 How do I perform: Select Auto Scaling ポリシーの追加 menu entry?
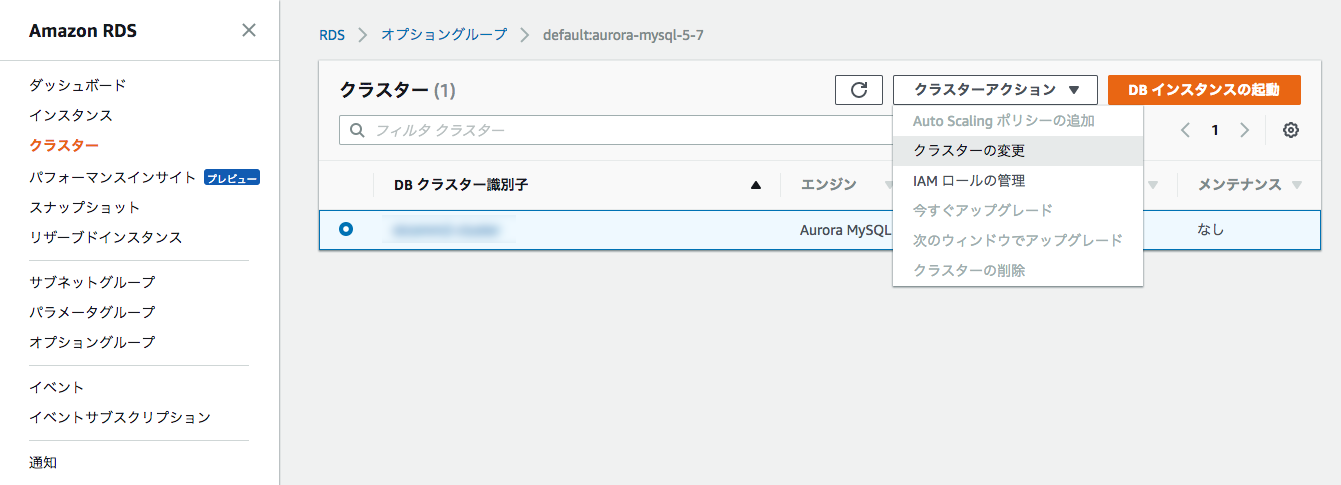point(1018,121)
